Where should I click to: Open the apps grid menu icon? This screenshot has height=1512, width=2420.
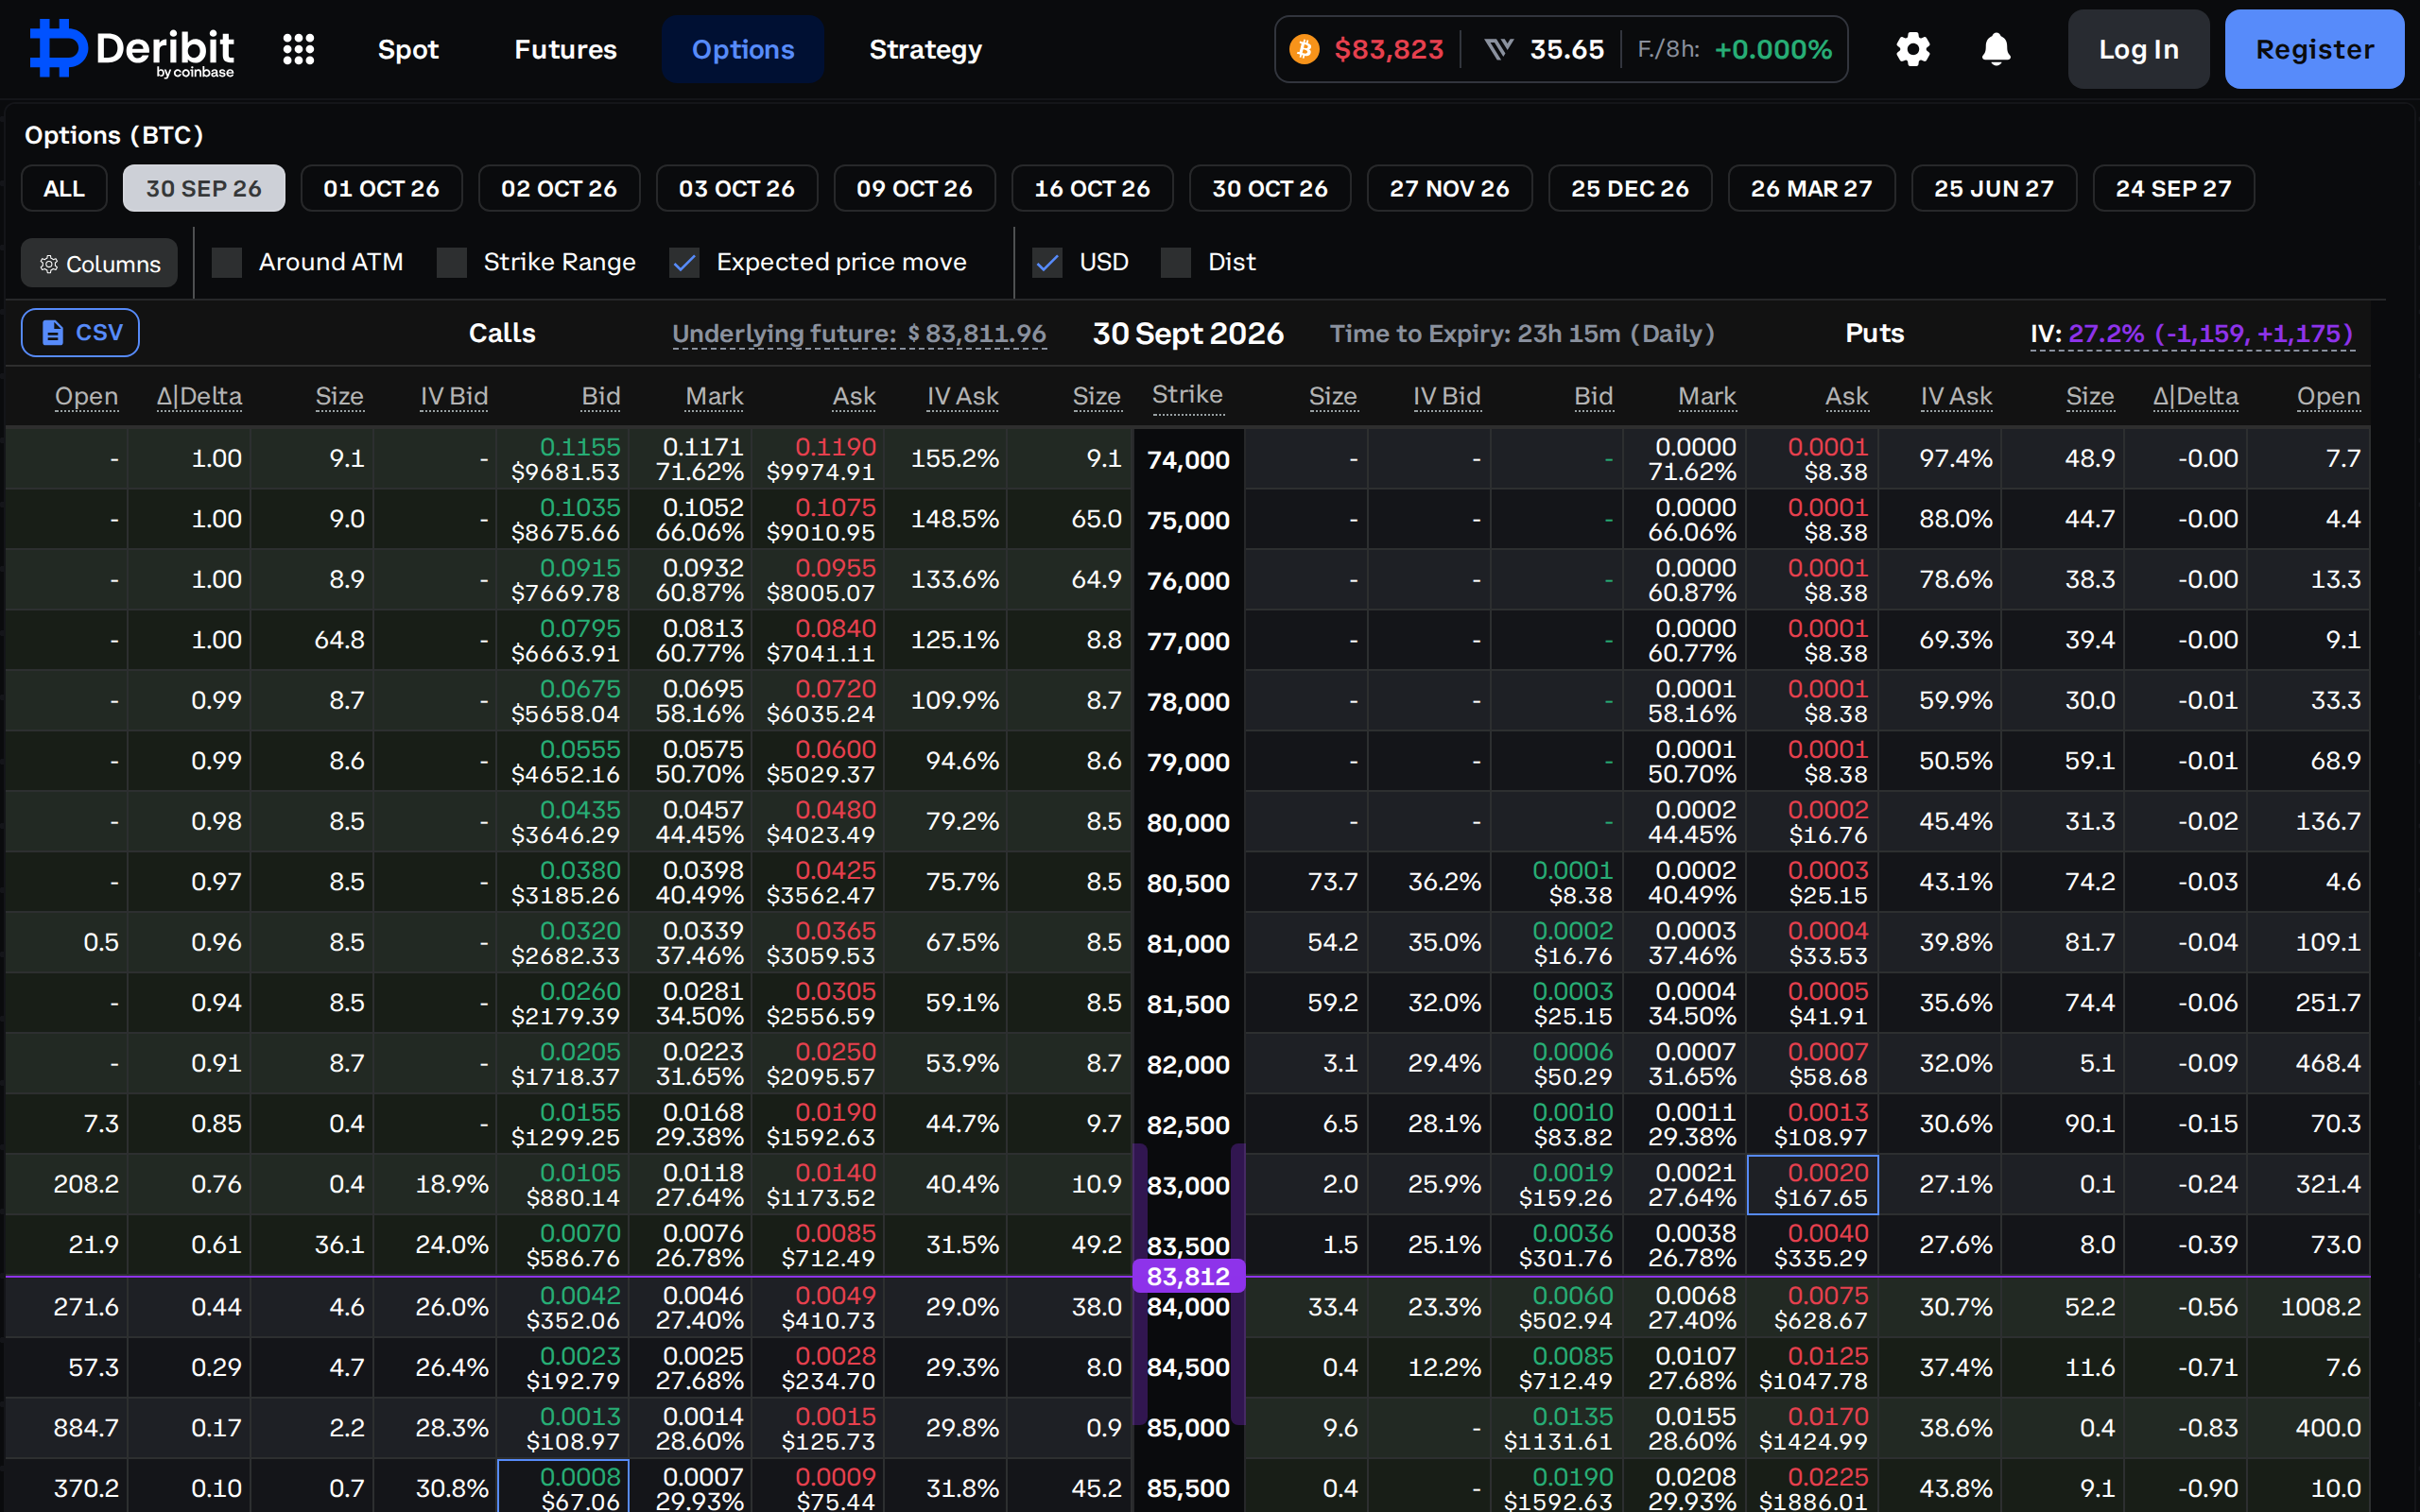click(x=298, y=49)
